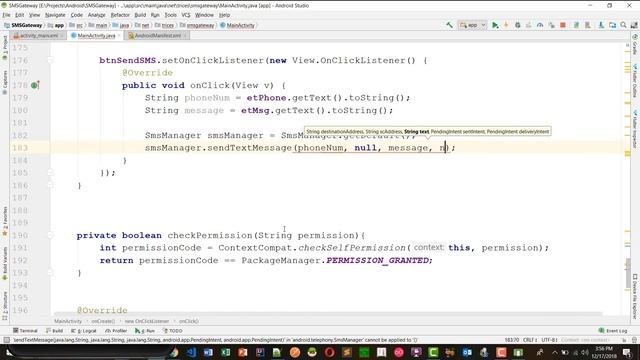Open the Build Variants side panel

click(x=5, y=263)
